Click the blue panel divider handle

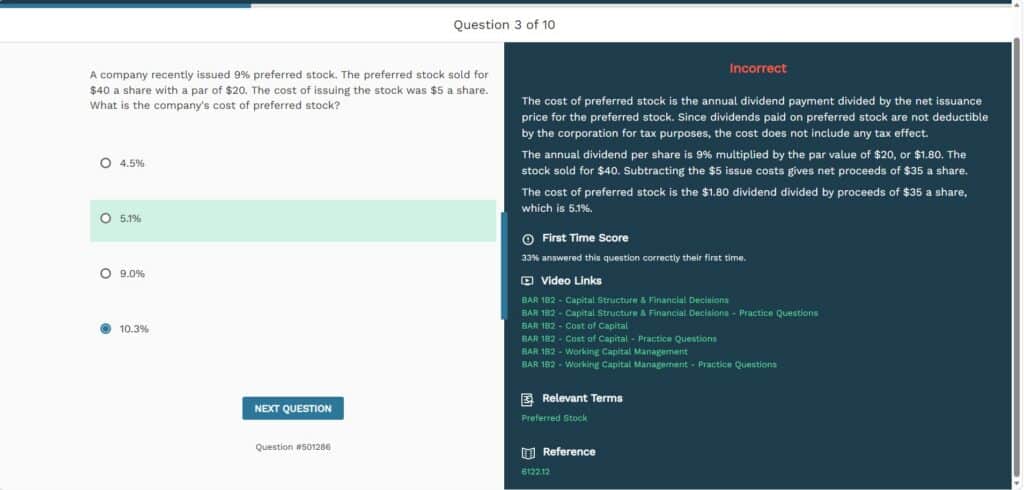tap(504, 265)
